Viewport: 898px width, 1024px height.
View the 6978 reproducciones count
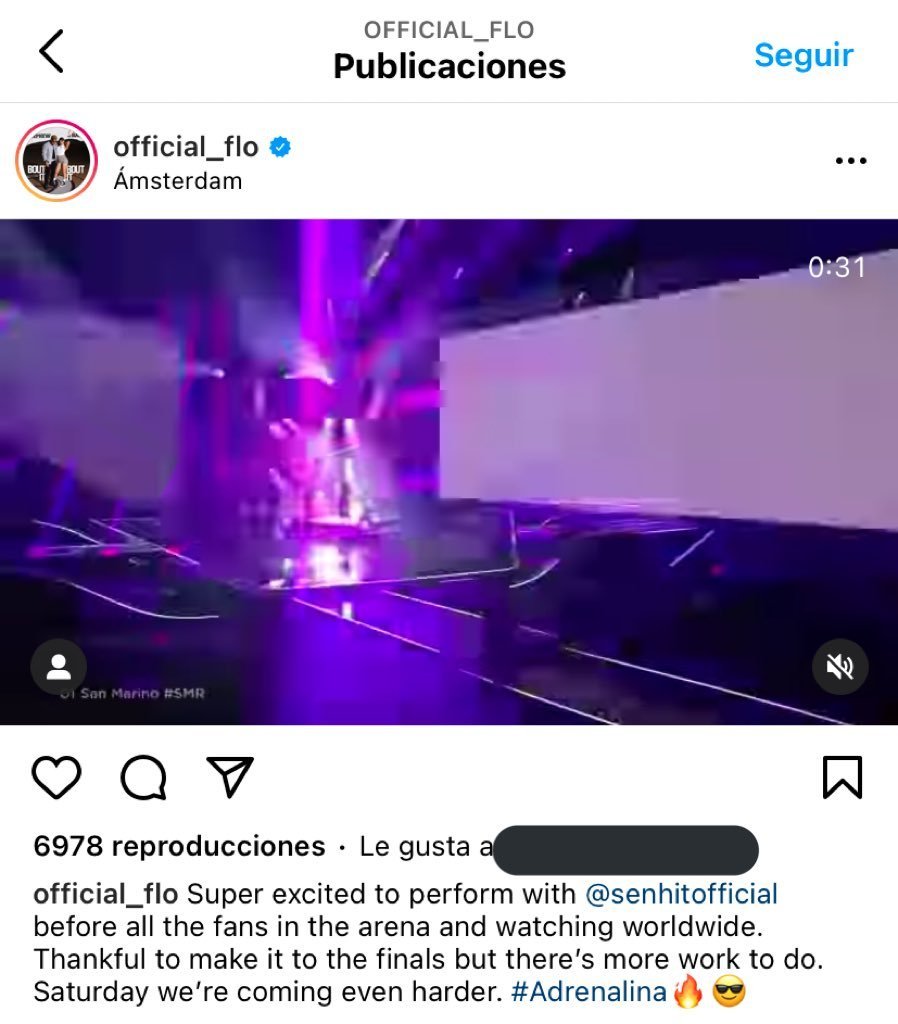pos(180,846)
